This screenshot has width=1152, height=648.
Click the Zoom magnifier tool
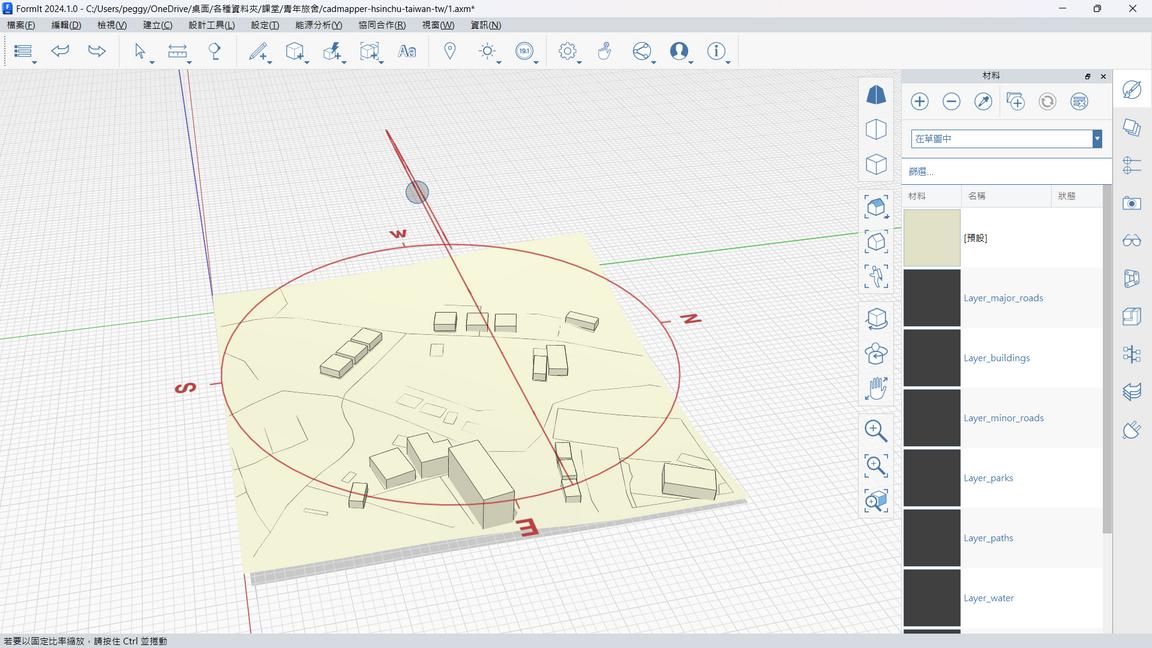tap(876, 430)
